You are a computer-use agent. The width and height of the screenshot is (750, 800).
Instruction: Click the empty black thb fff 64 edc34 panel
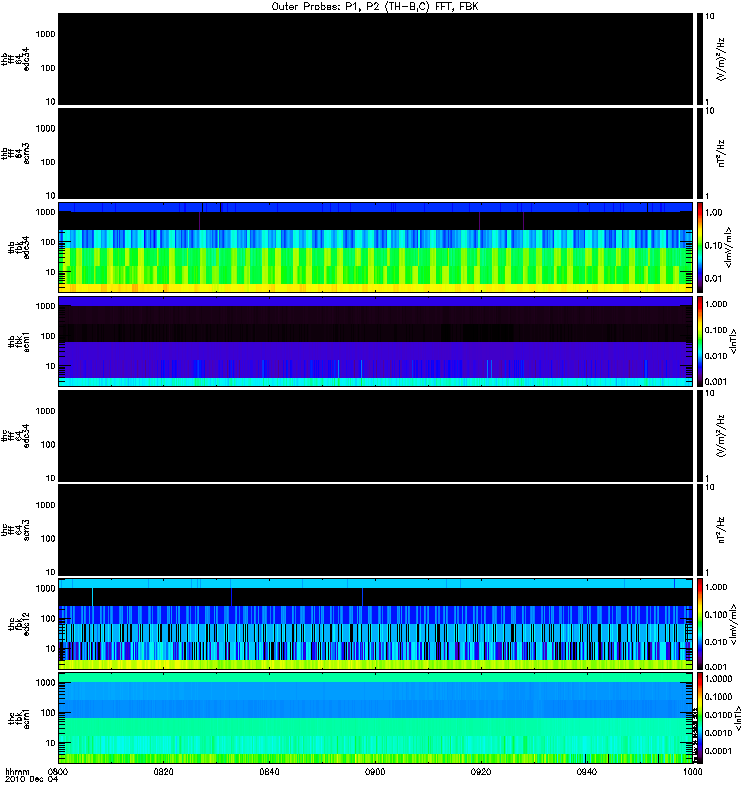click(x=376, y=59)
